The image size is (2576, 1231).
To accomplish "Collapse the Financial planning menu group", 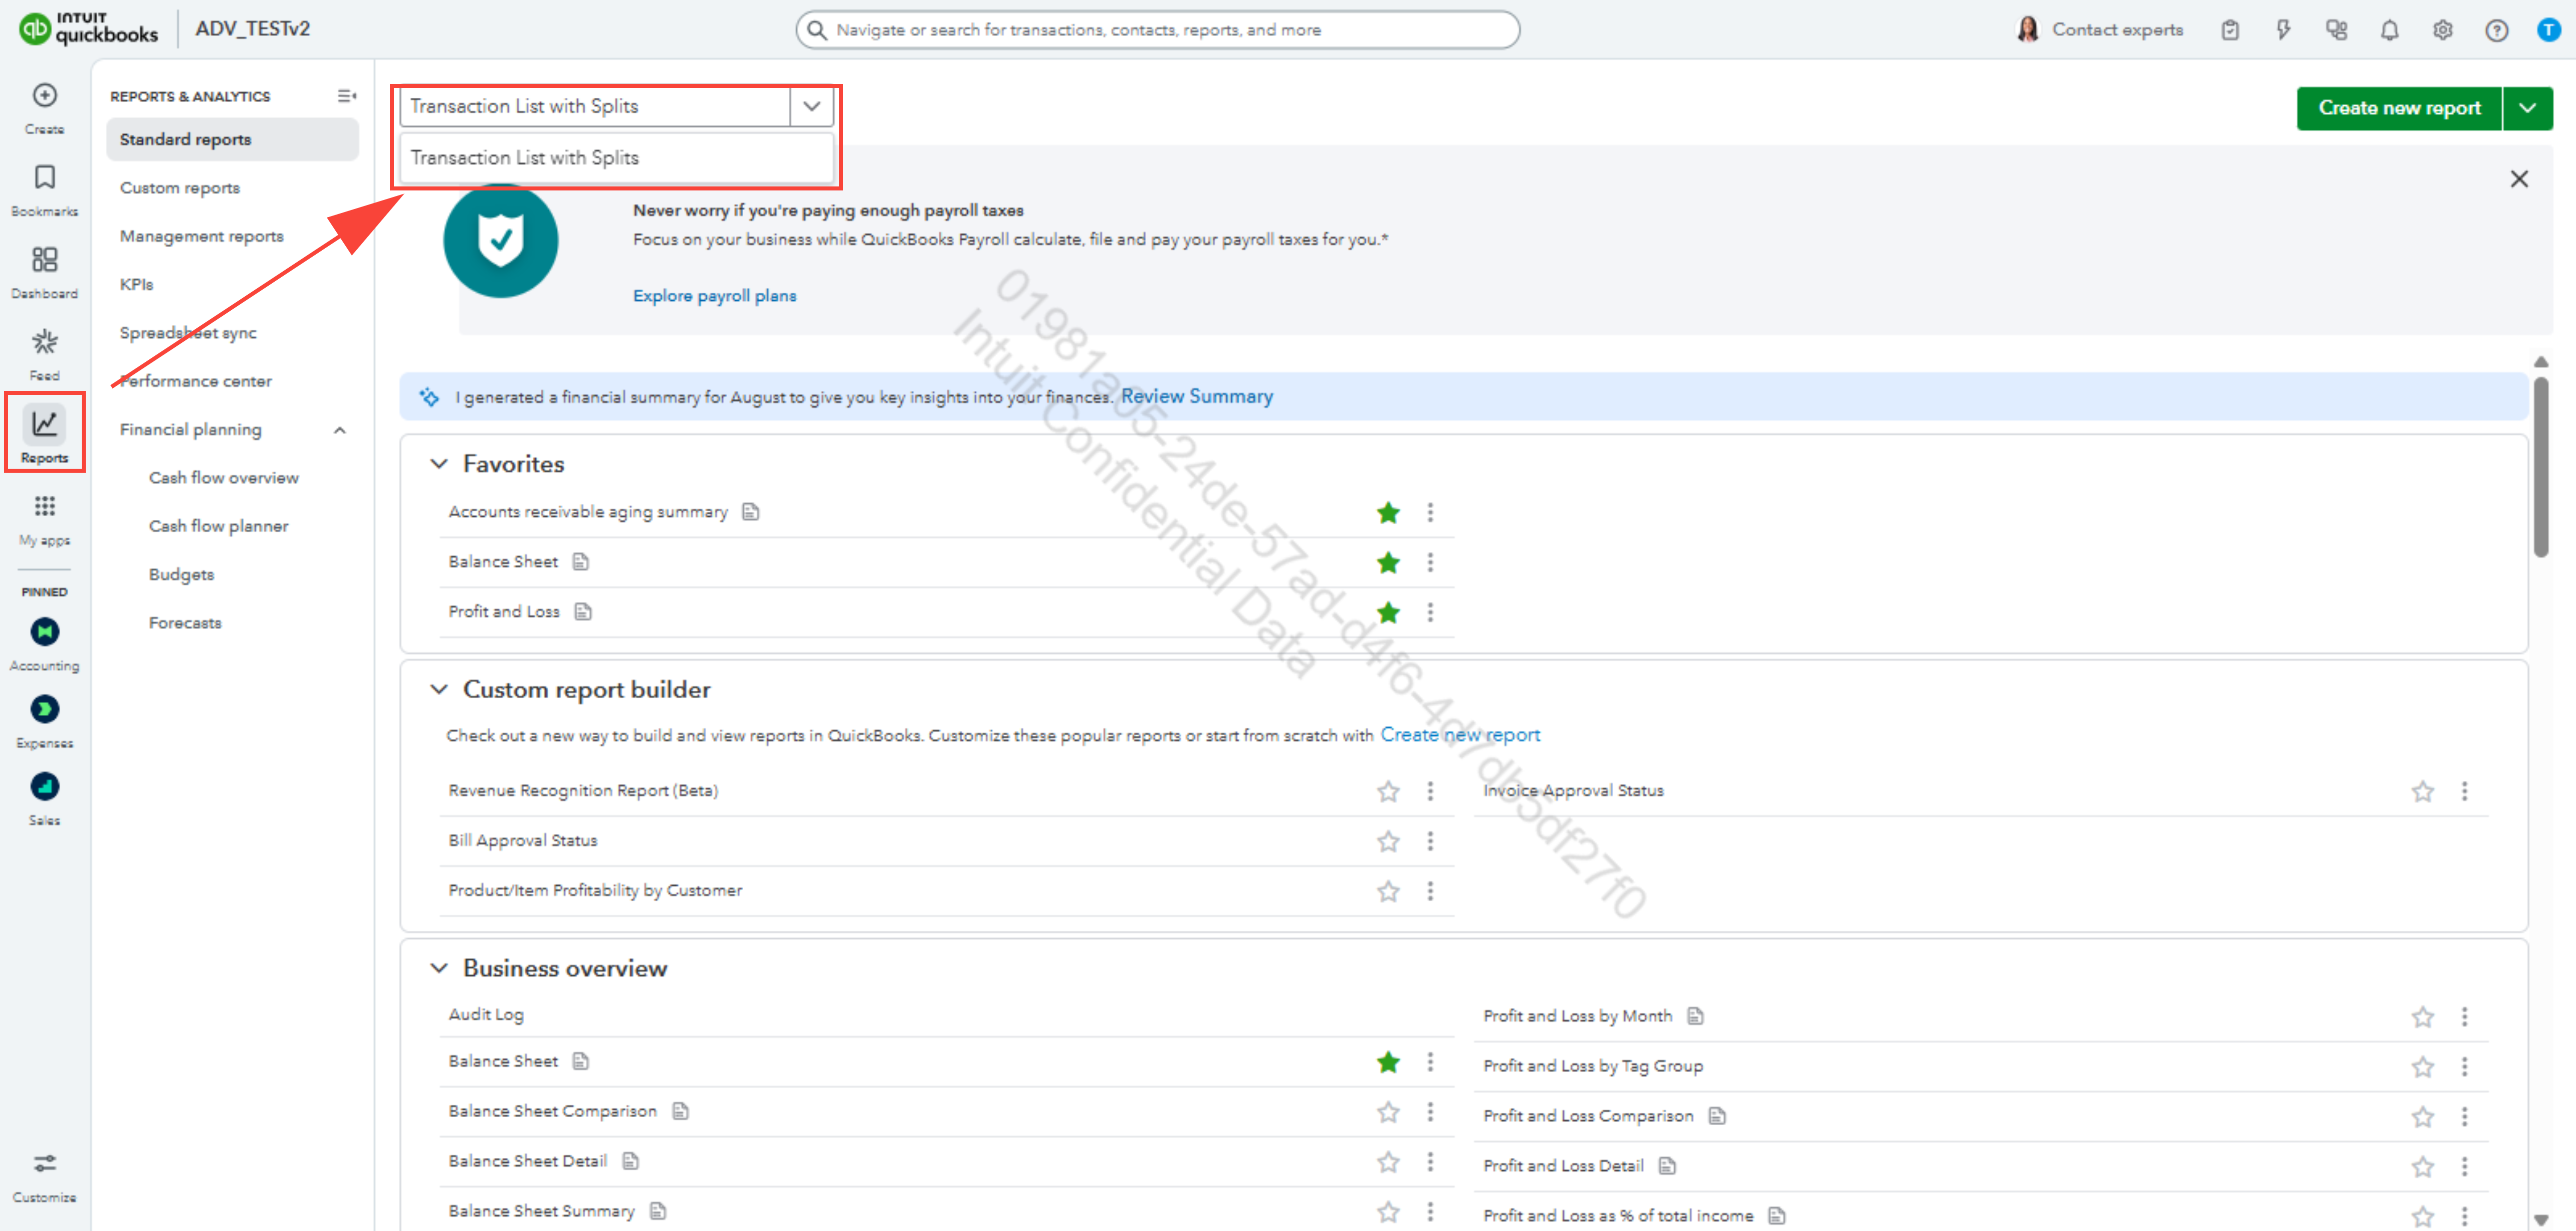I will click(x=340, y=430).
